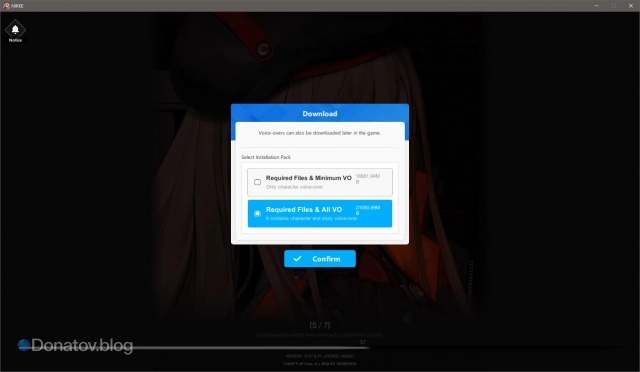Click the 'Select Installation Pack' label

[266, 157]
